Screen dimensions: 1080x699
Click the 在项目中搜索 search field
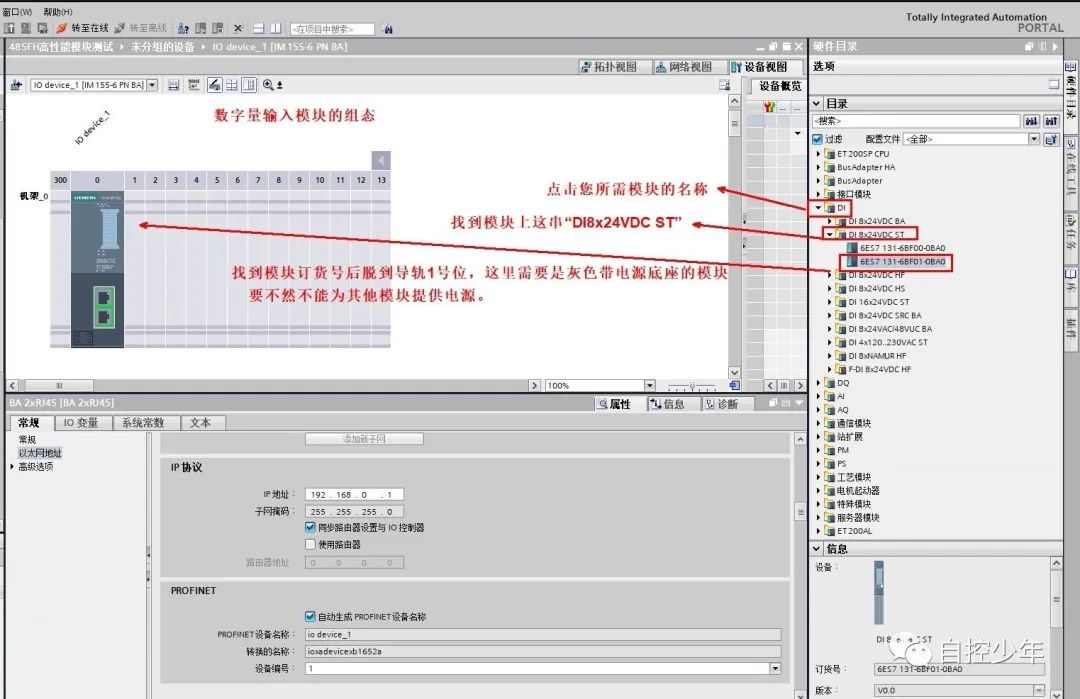(x=333, y=29)
